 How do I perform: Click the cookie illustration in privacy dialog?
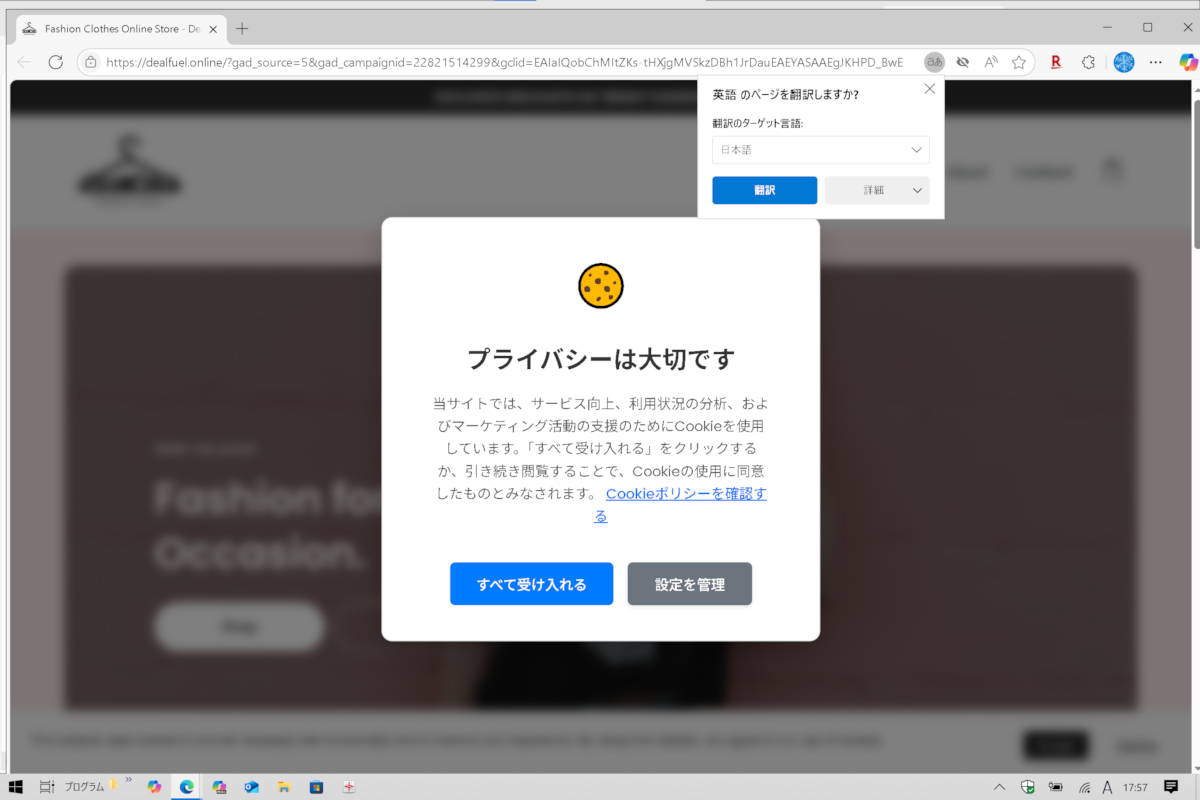[x=601, y=286]
